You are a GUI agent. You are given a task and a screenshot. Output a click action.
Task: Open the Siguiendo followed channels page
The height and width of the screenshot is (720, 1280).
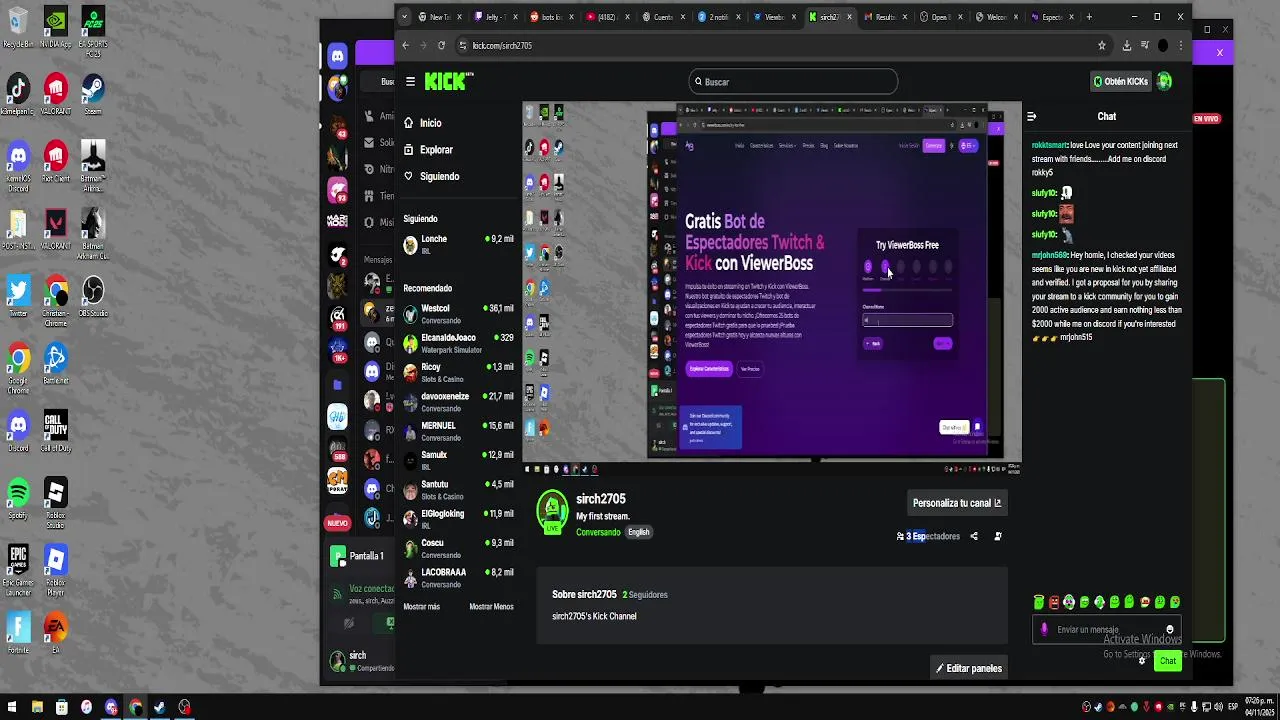coord(440,177)
